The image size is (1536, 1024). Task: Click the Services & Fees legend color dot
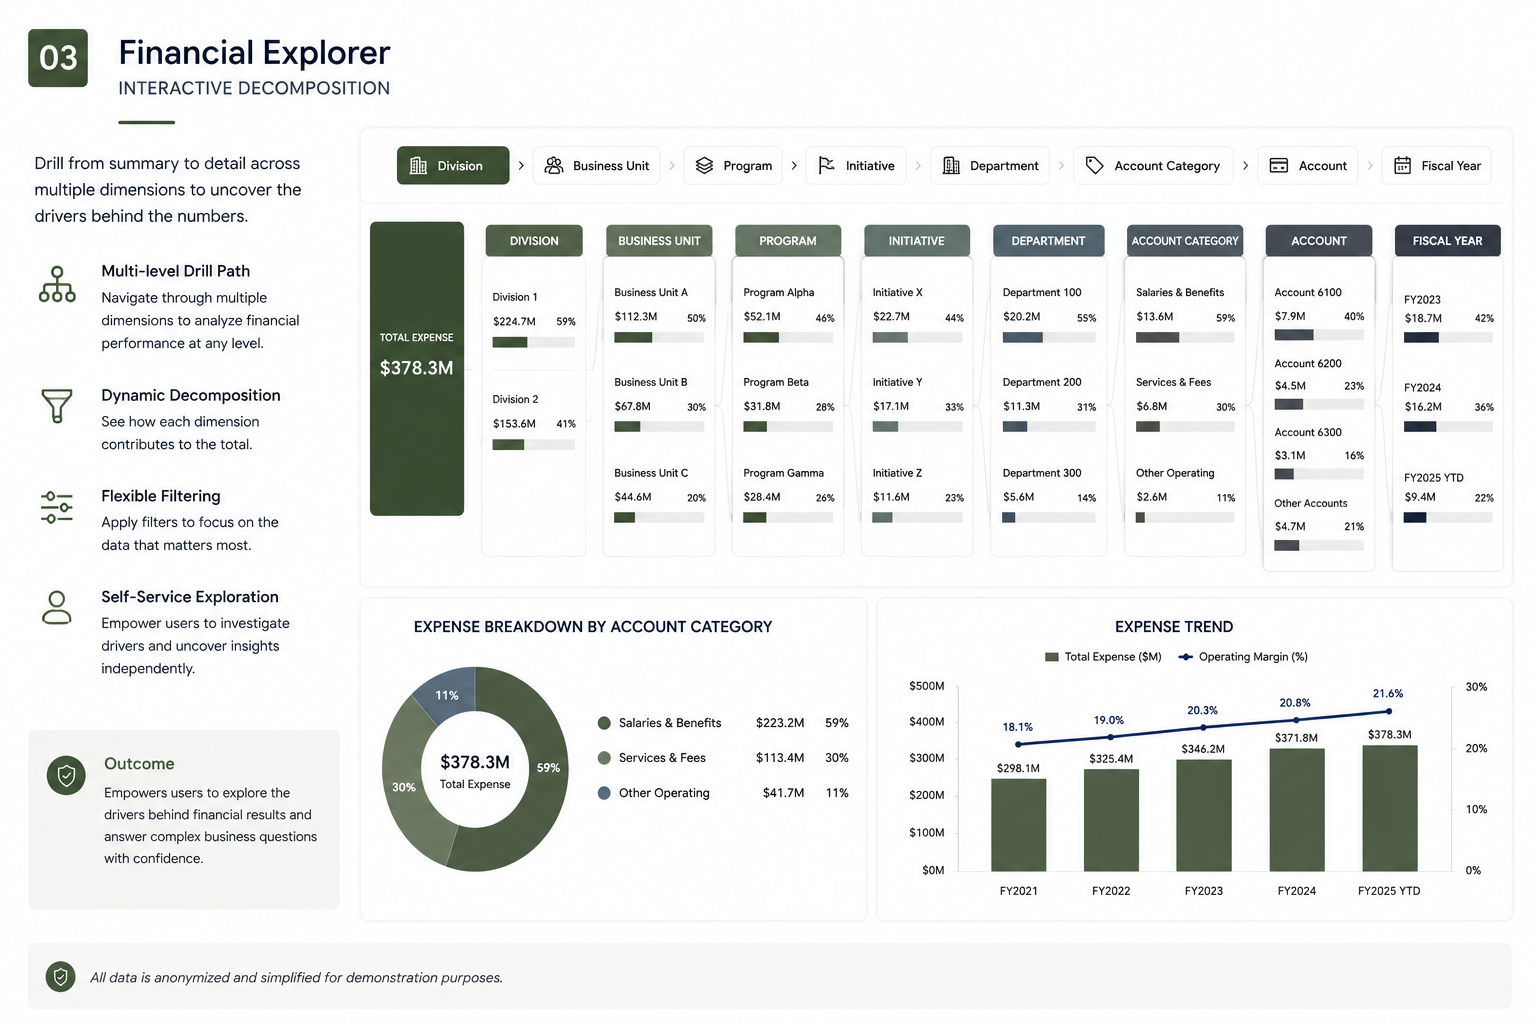tap(604, 758)
